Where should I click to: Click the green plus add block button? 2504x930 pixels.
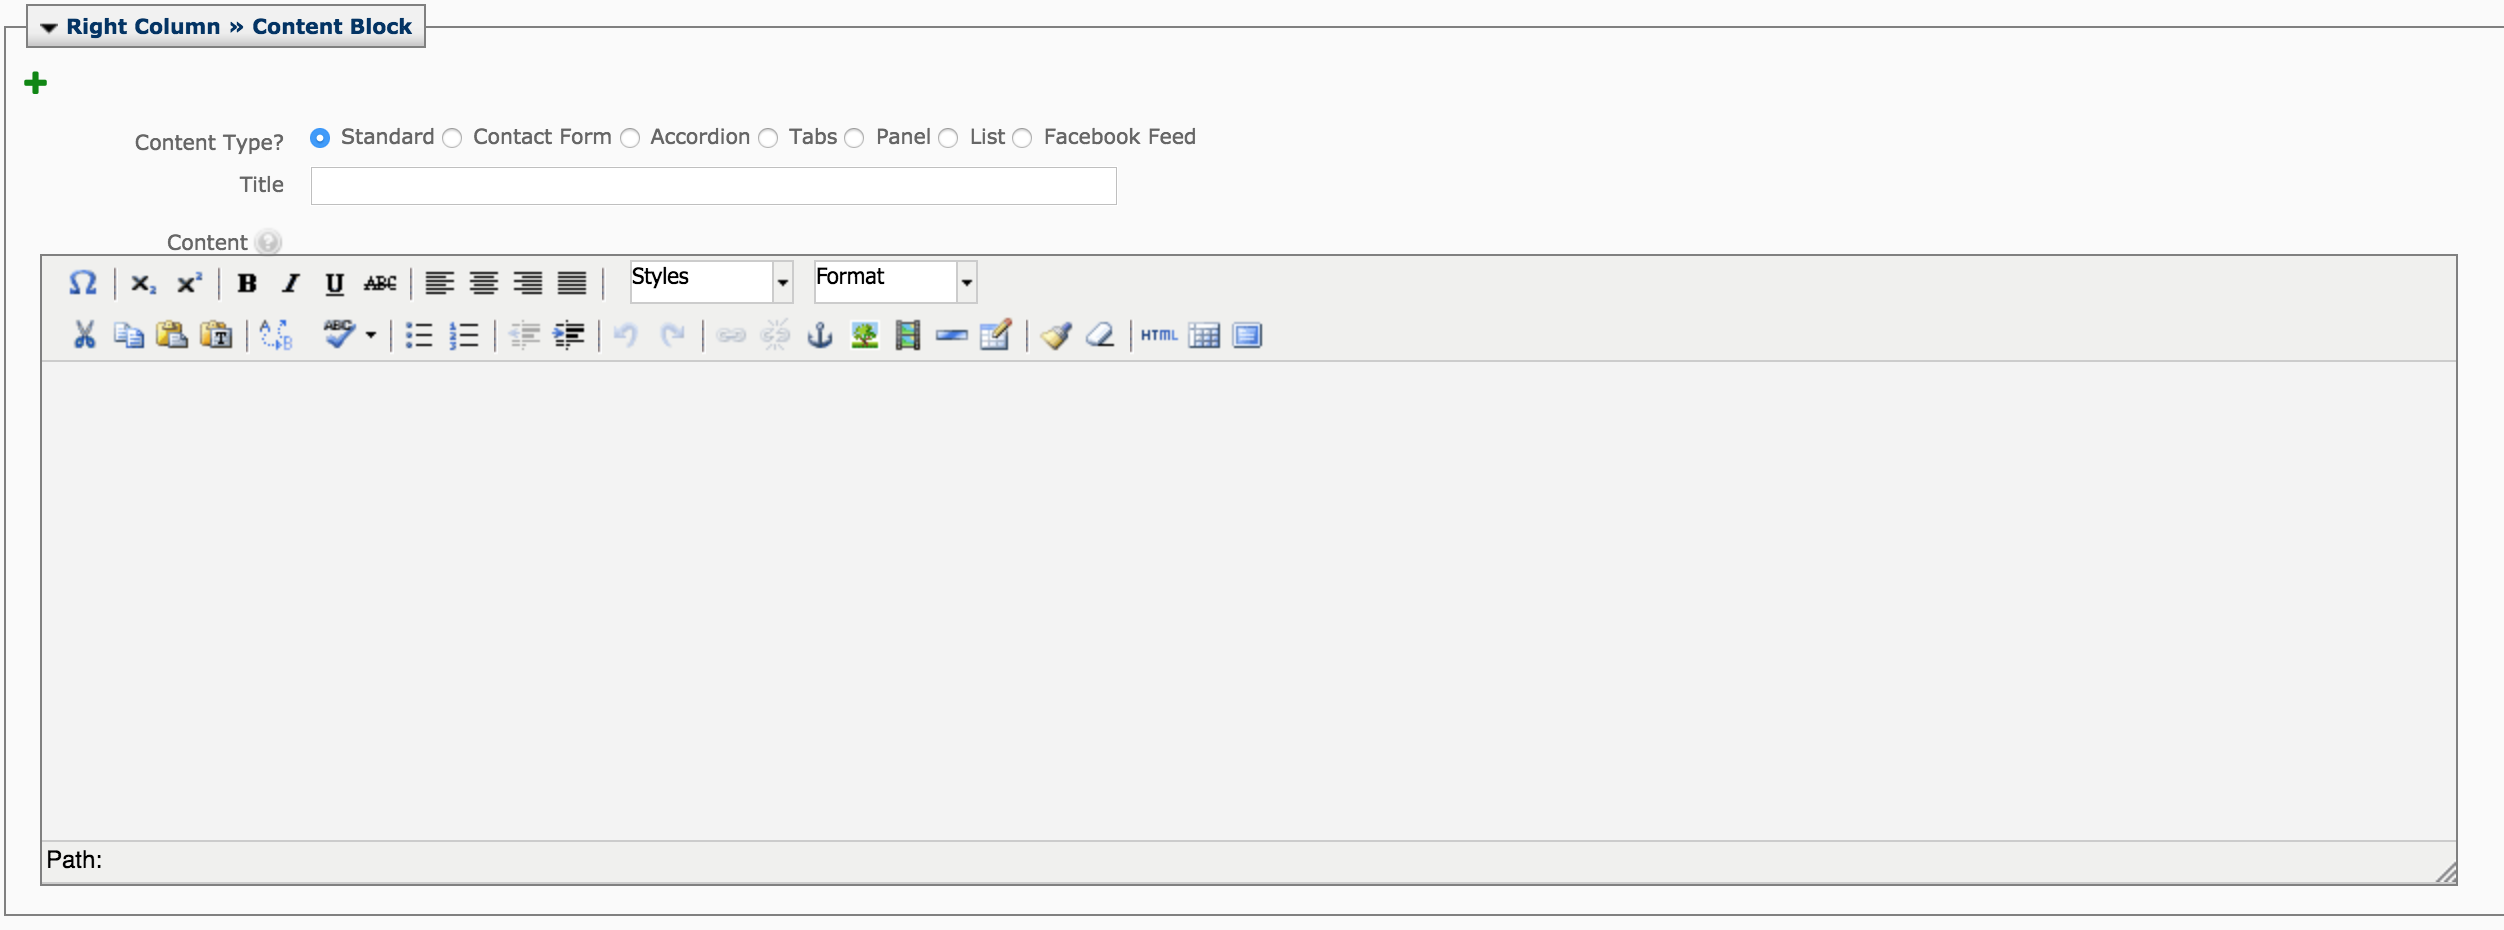(x=36, y=83)
